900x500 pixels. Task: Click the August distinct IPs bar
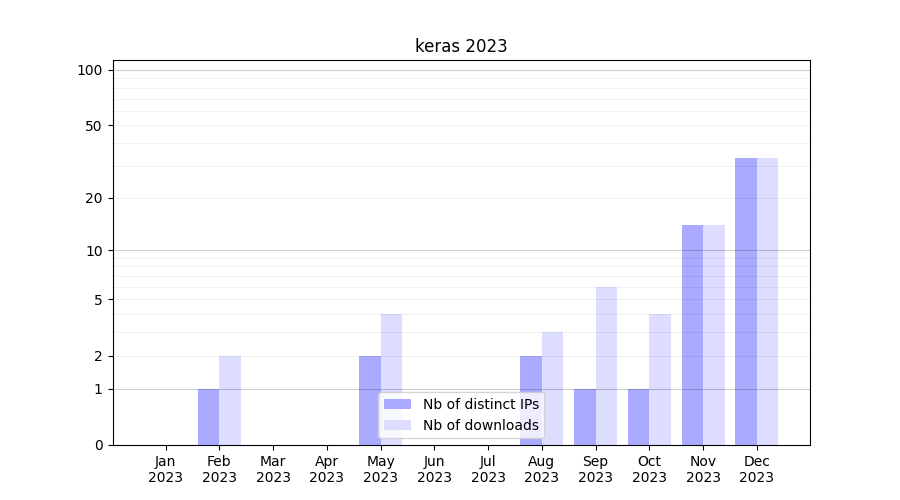tap(531, 400)
